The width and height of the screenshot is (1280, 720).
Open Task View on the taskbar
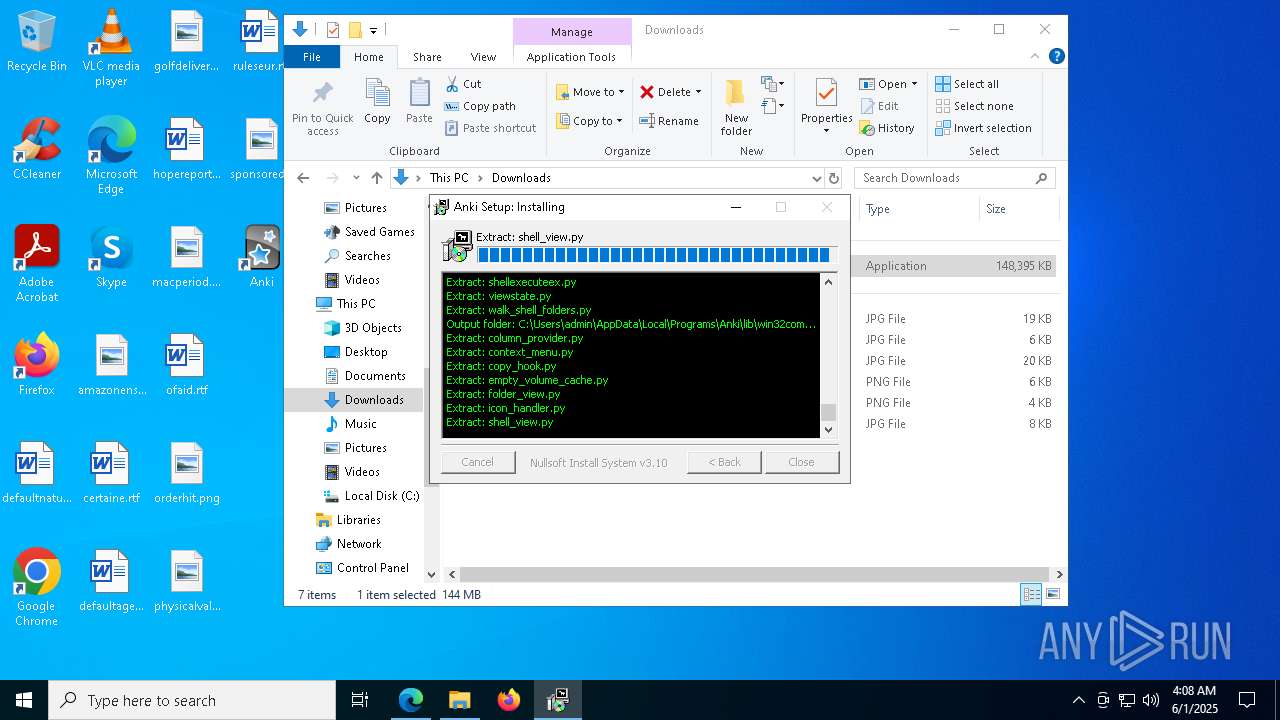pyautogui.click(x=360, y=700)
